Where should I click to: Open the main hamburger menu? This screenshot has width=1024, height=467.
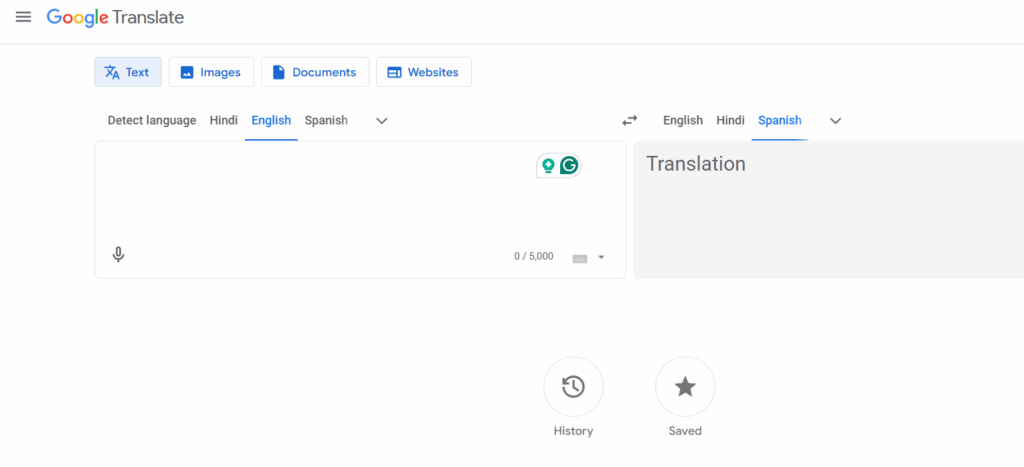(23, 17)
